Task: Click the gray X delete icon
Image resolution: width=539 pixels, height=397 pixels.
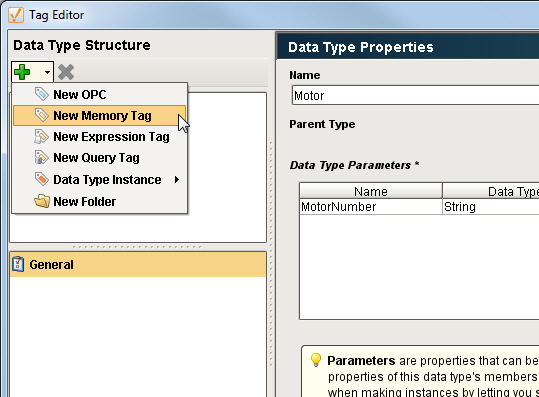Action: (66, 72)
